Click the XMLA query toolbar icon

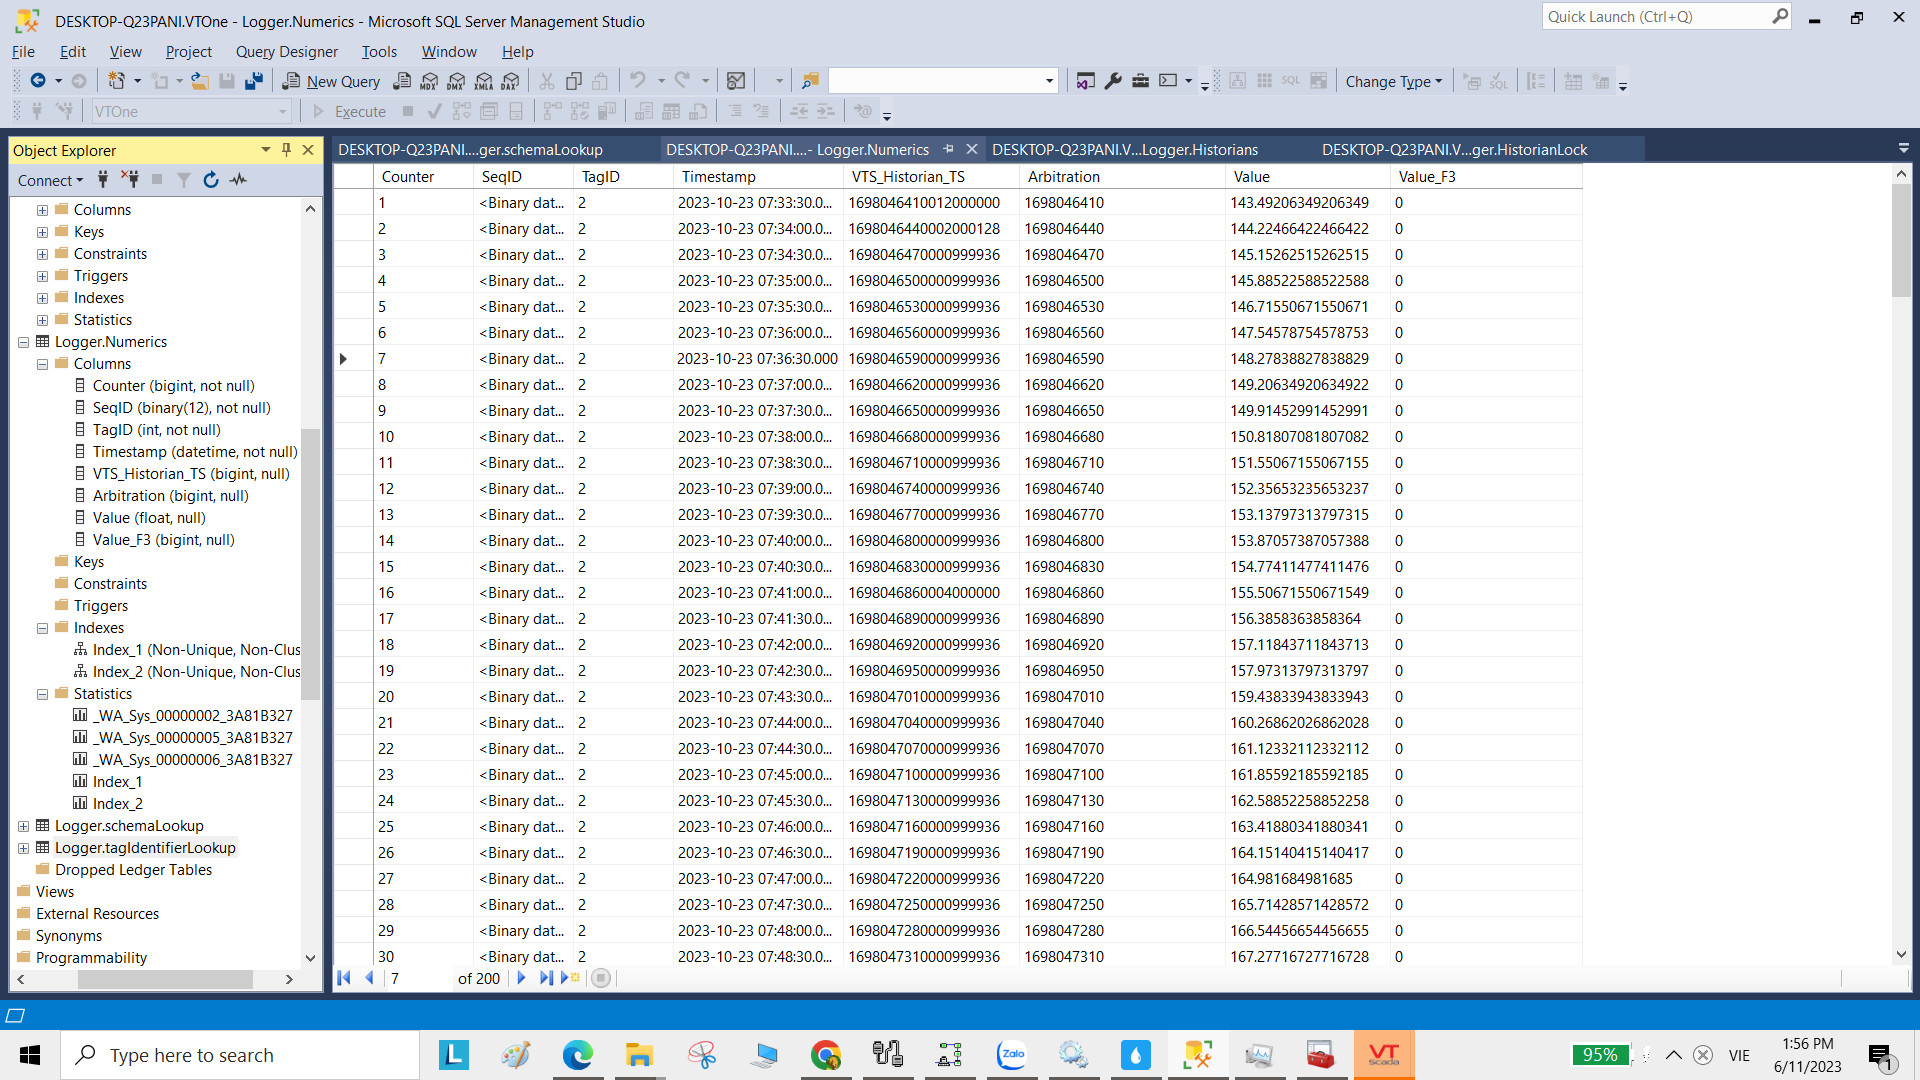(484, 81)
